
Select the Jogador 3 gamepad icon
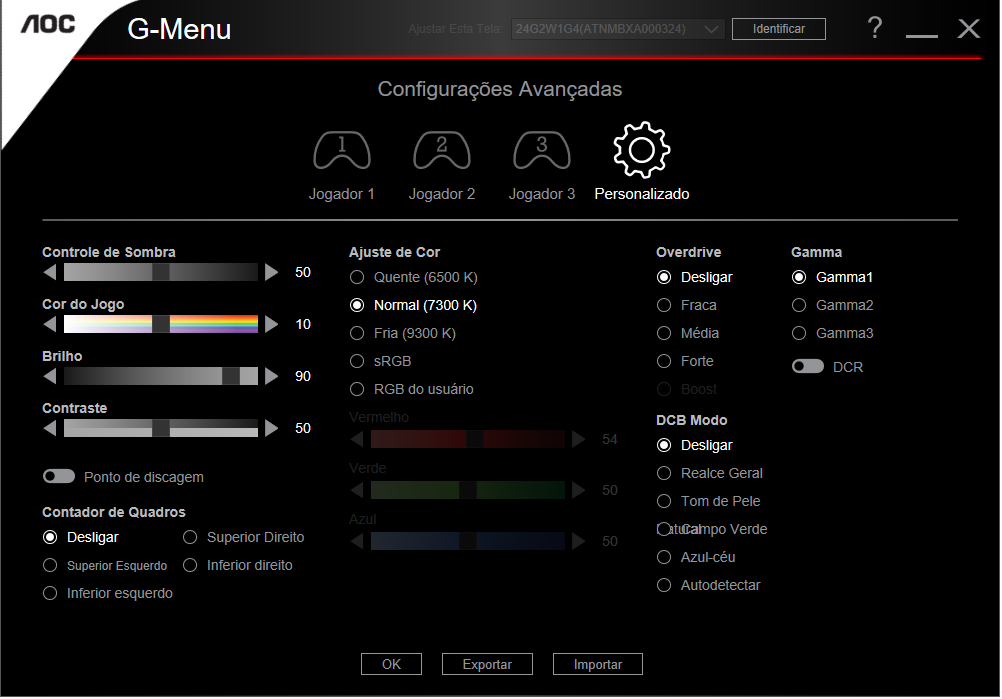click(542, 150)
